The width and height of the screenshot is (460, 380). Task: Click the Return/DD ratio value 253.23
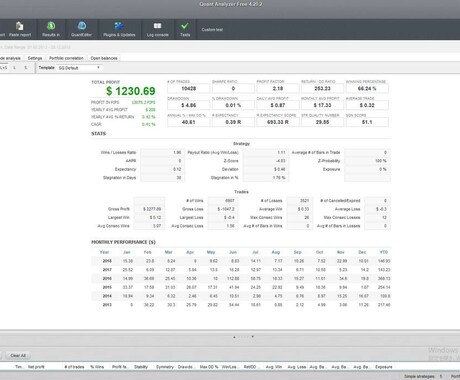click(322, 88)
